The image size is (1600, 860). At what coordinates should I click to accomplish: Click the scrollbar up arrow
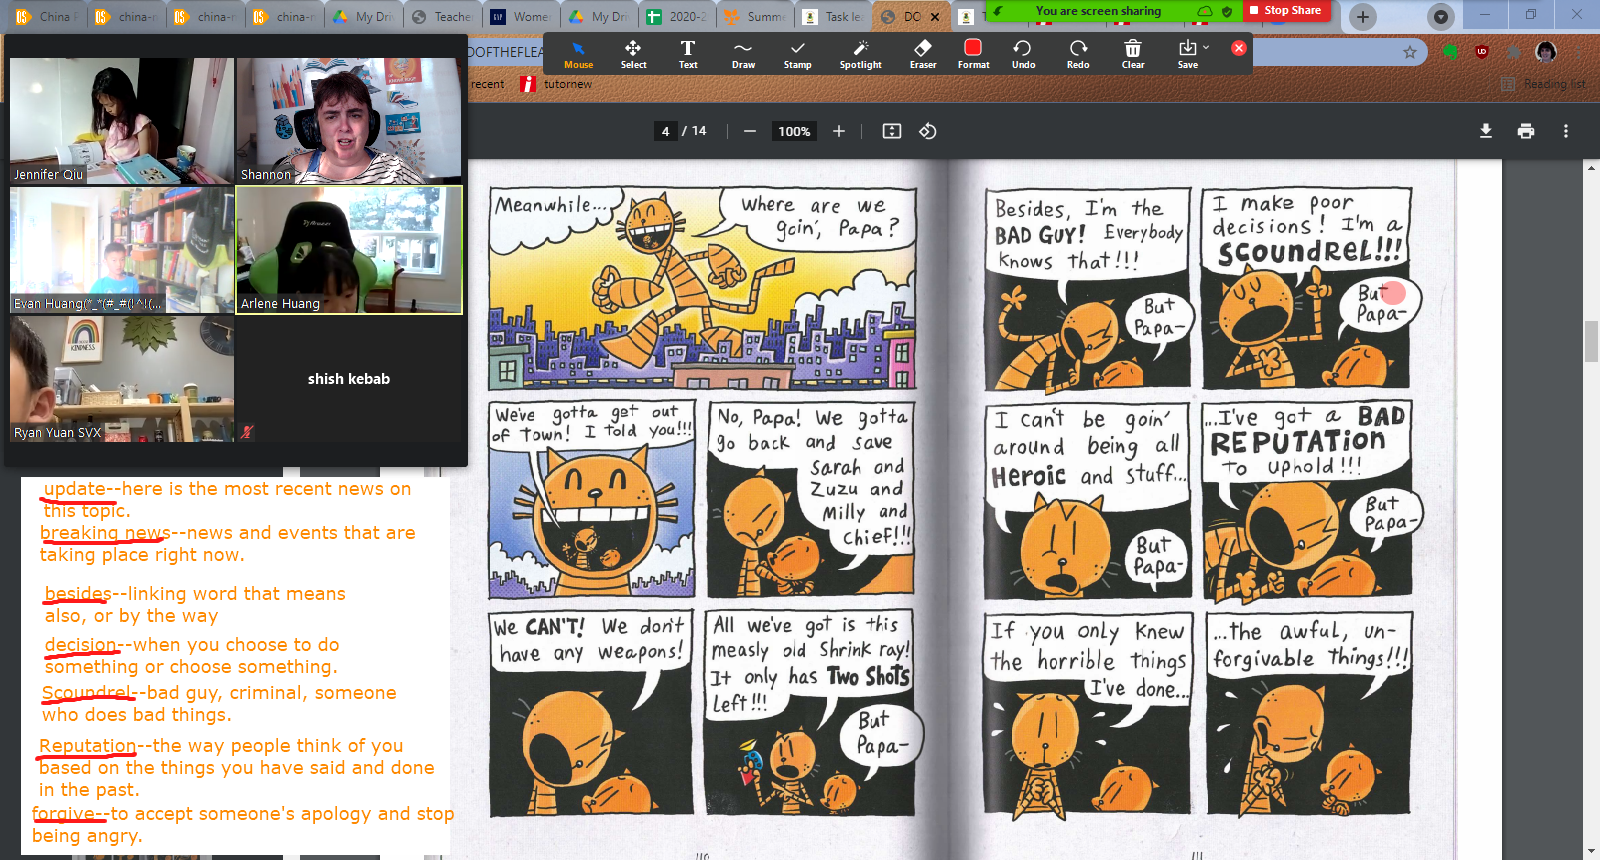(1591, 168)
